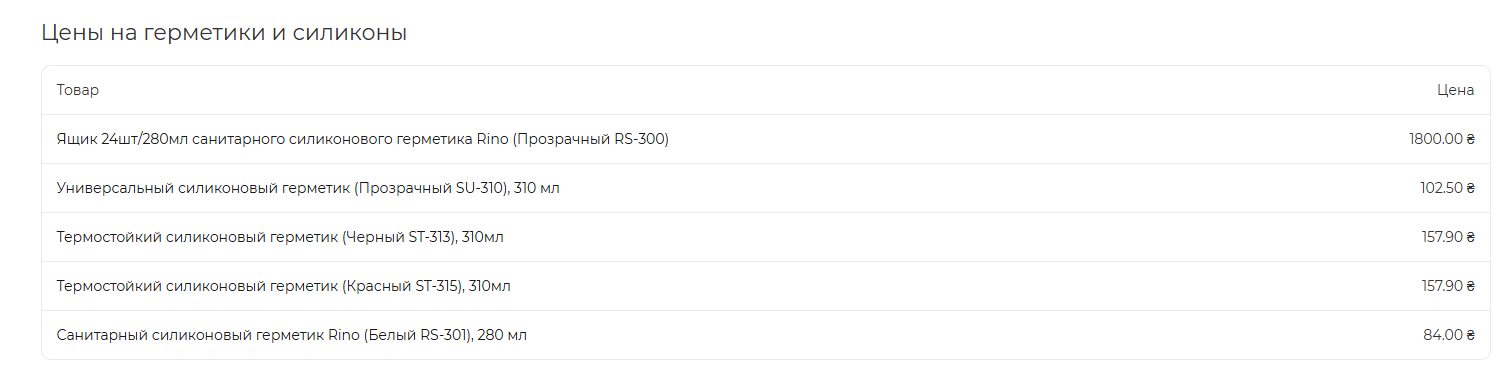Click the 157.90 ₴ price for Красный ST-315
The width and height of the screenshot is (1506, 368).
1448,286
